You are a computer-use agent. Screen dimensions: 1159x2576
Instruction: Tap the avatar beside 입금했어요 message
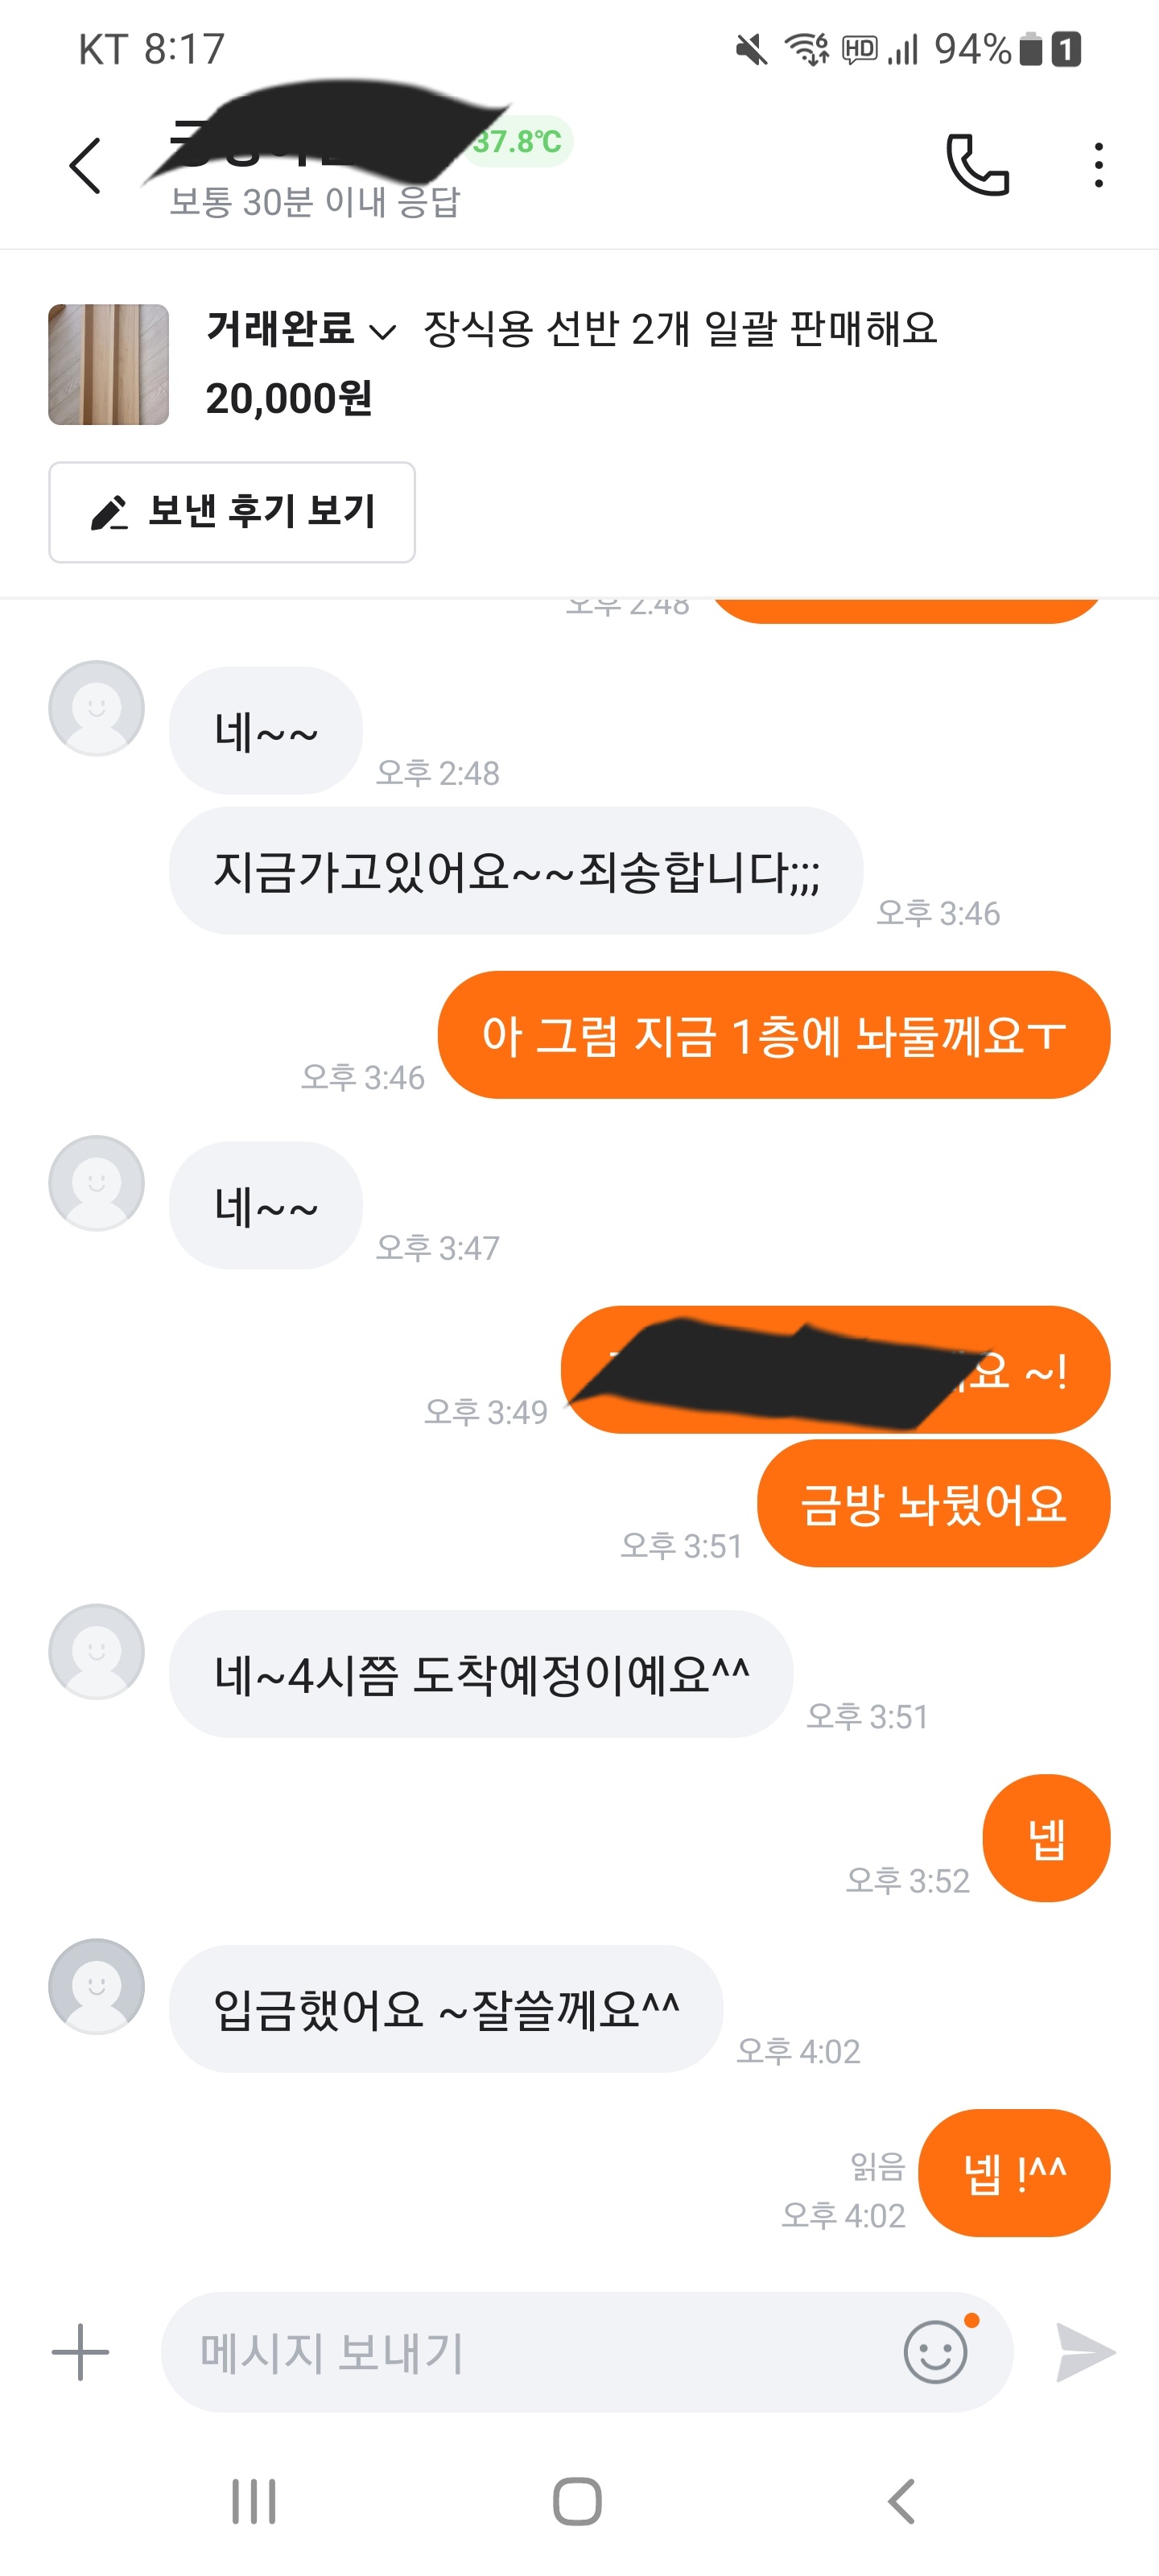pos(96,1987)
